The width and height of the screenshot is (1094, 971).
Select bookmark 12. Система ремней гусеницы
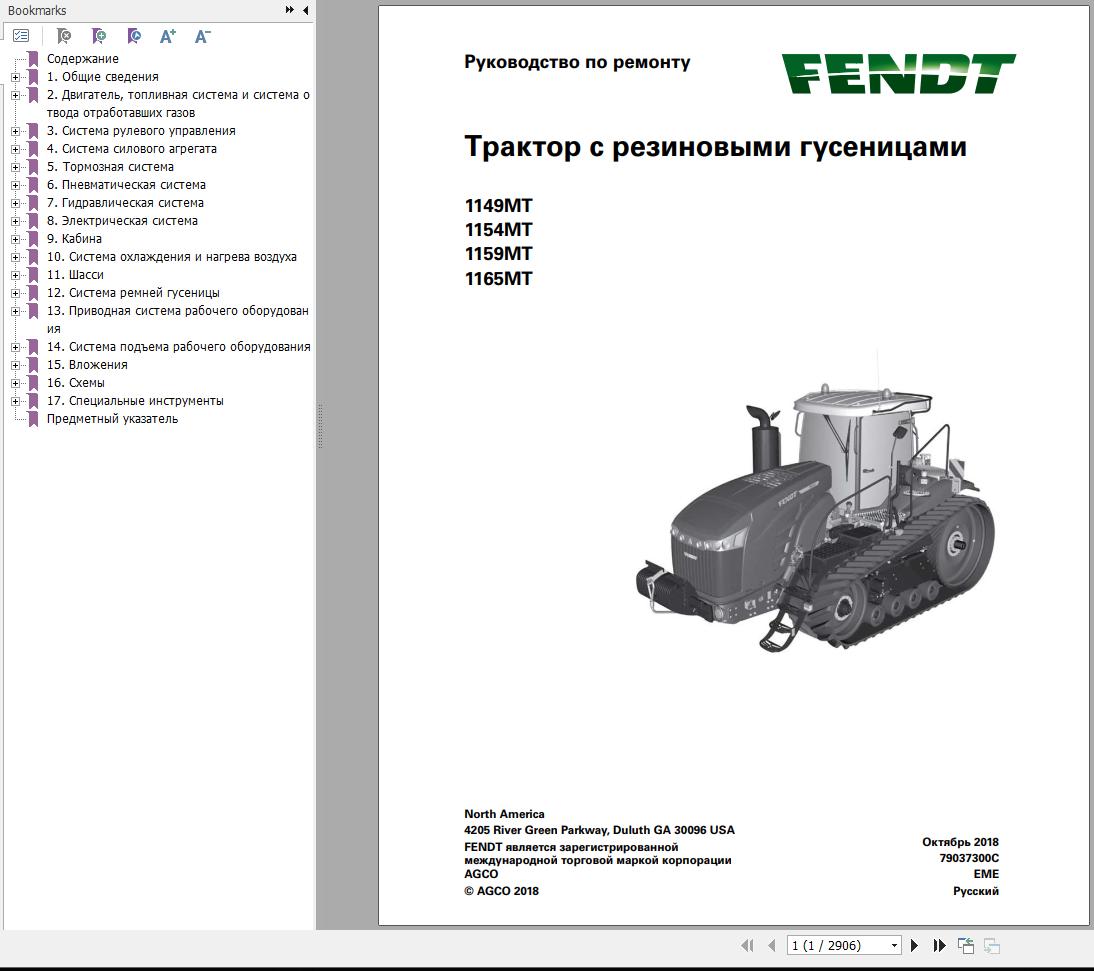tap(133, 293)
